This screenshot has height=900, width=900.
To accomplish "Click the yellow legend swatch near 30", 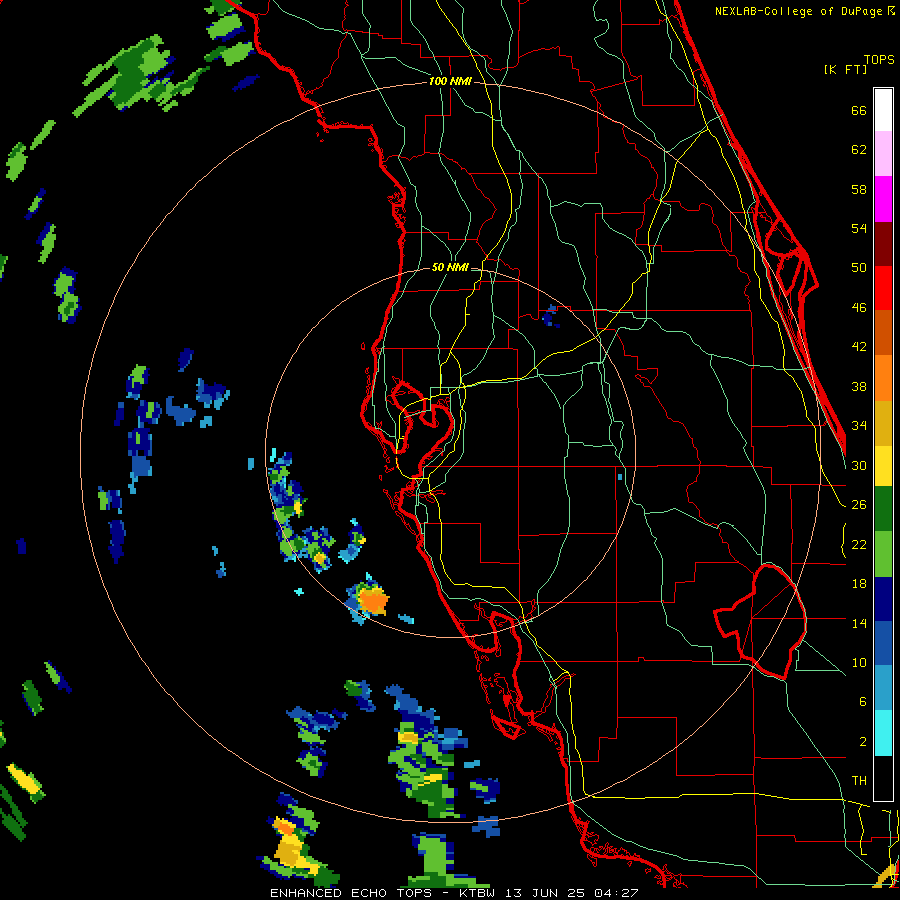I will pyautogui.click(x=883, y=466).
